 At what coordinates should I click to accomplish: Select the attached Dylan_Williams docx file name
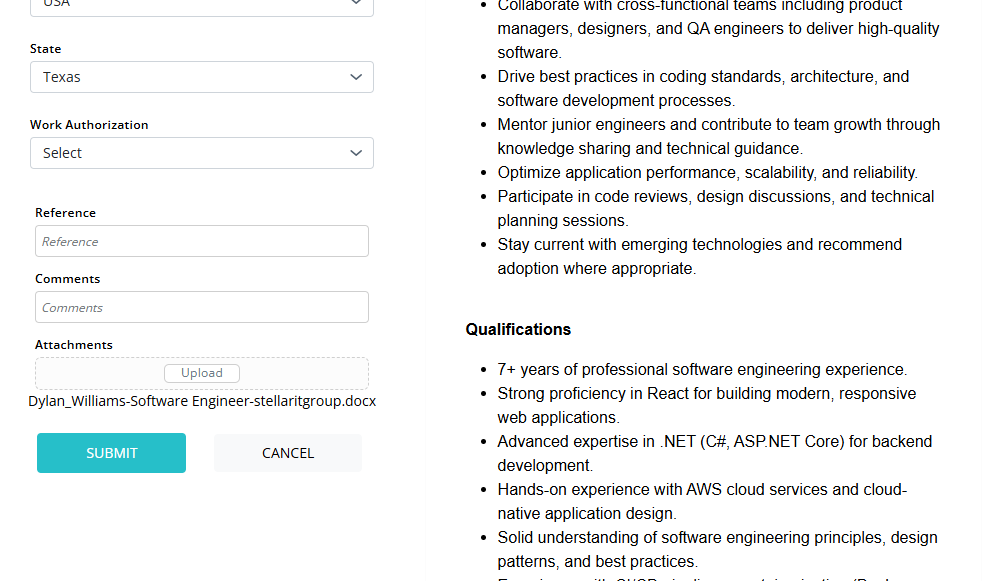pyautogui.click(x=202, y=401)
